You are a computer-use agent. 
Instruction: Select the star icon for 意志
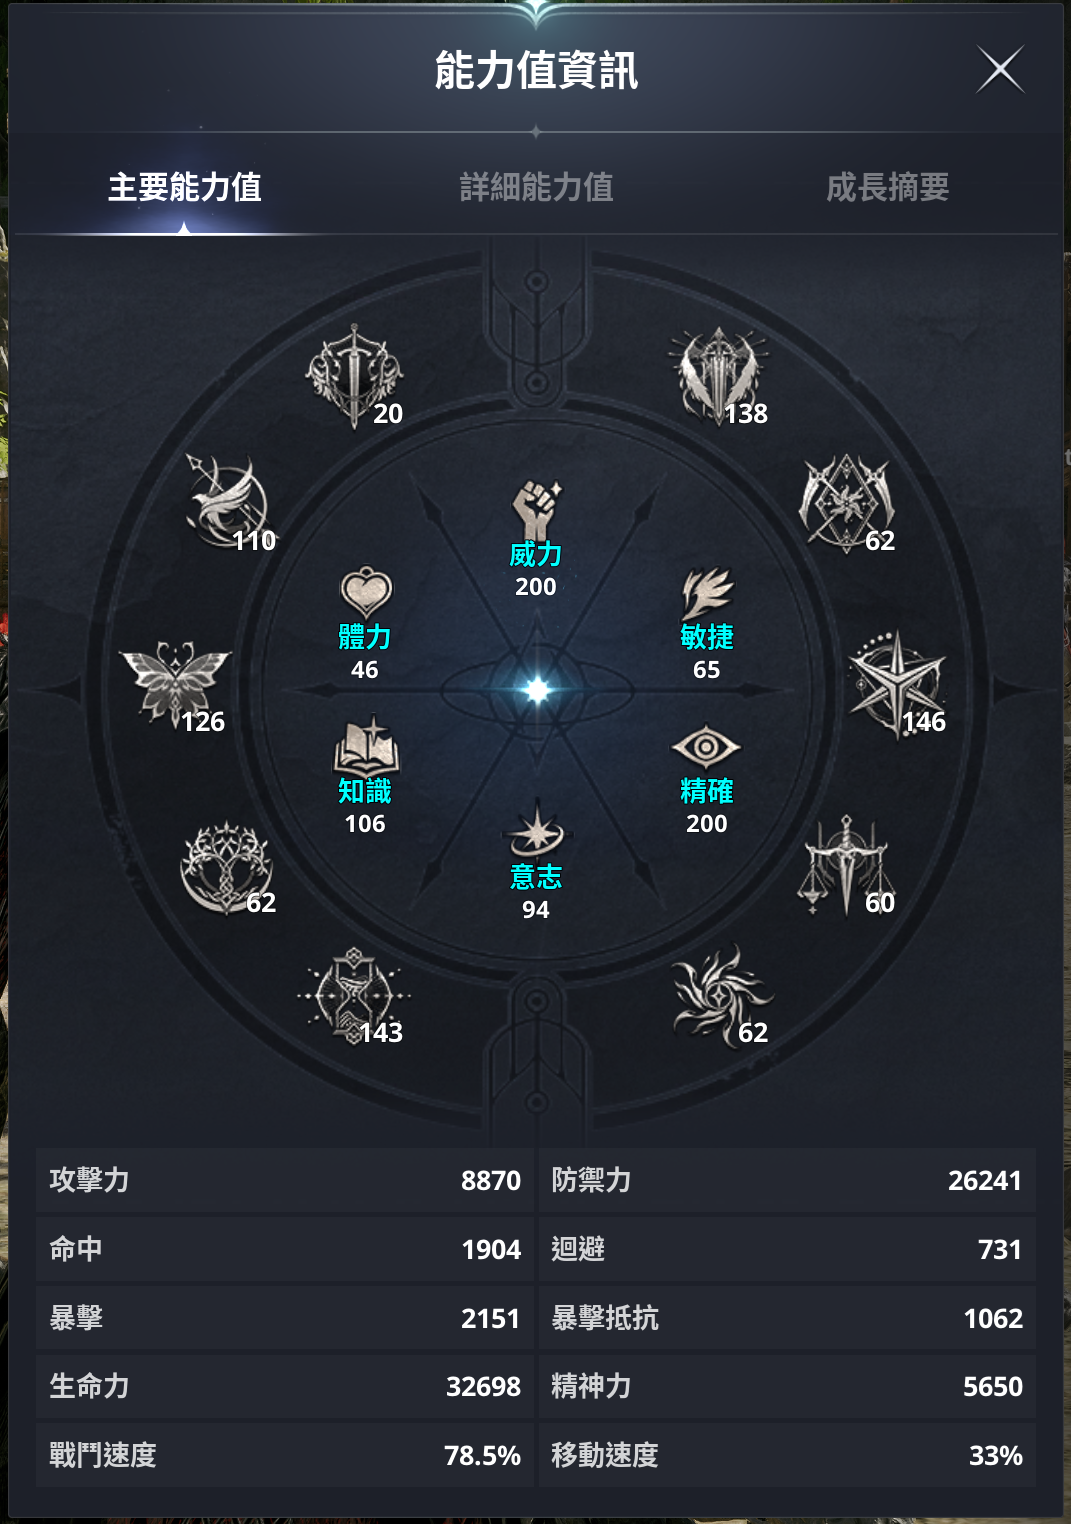[x=537, y=830]
